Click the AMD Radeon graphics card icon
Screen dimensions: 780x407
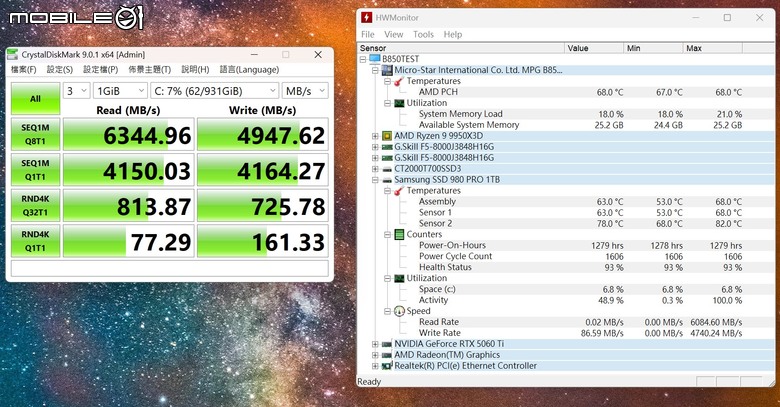tap(387, 355)
